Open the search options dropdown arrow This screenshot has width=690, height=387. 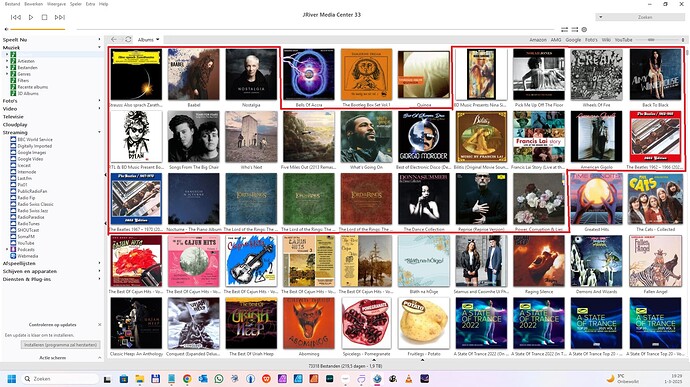coord(601,17)
